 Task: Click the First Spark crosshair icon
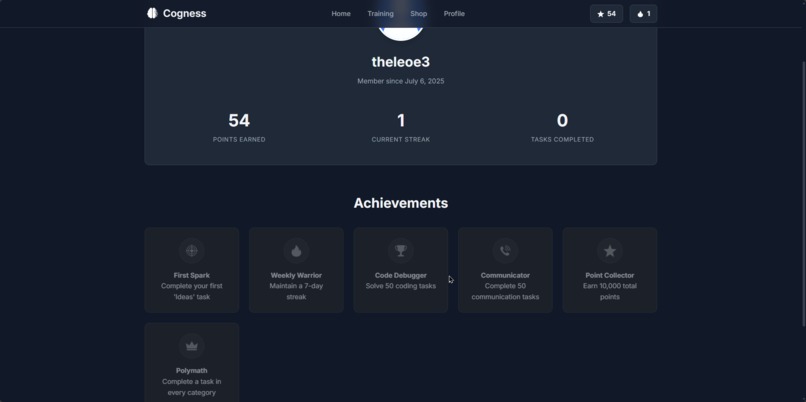[x=192, y=250]
